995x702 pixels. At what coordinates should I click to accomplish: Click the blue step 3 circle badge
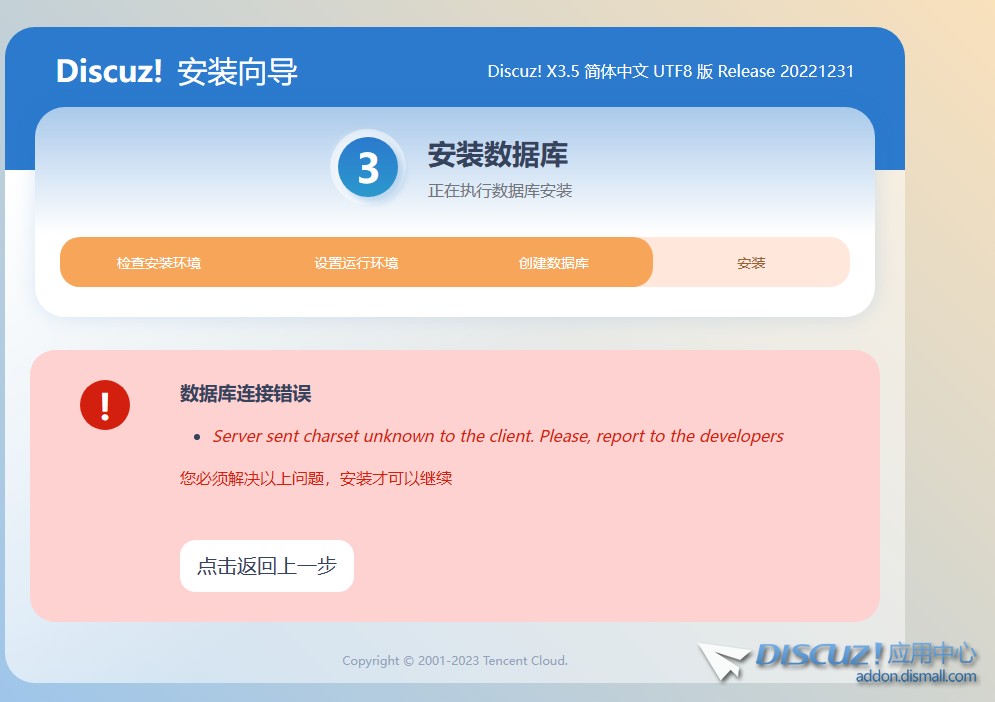pyautogui.click(x=368, y=168)
